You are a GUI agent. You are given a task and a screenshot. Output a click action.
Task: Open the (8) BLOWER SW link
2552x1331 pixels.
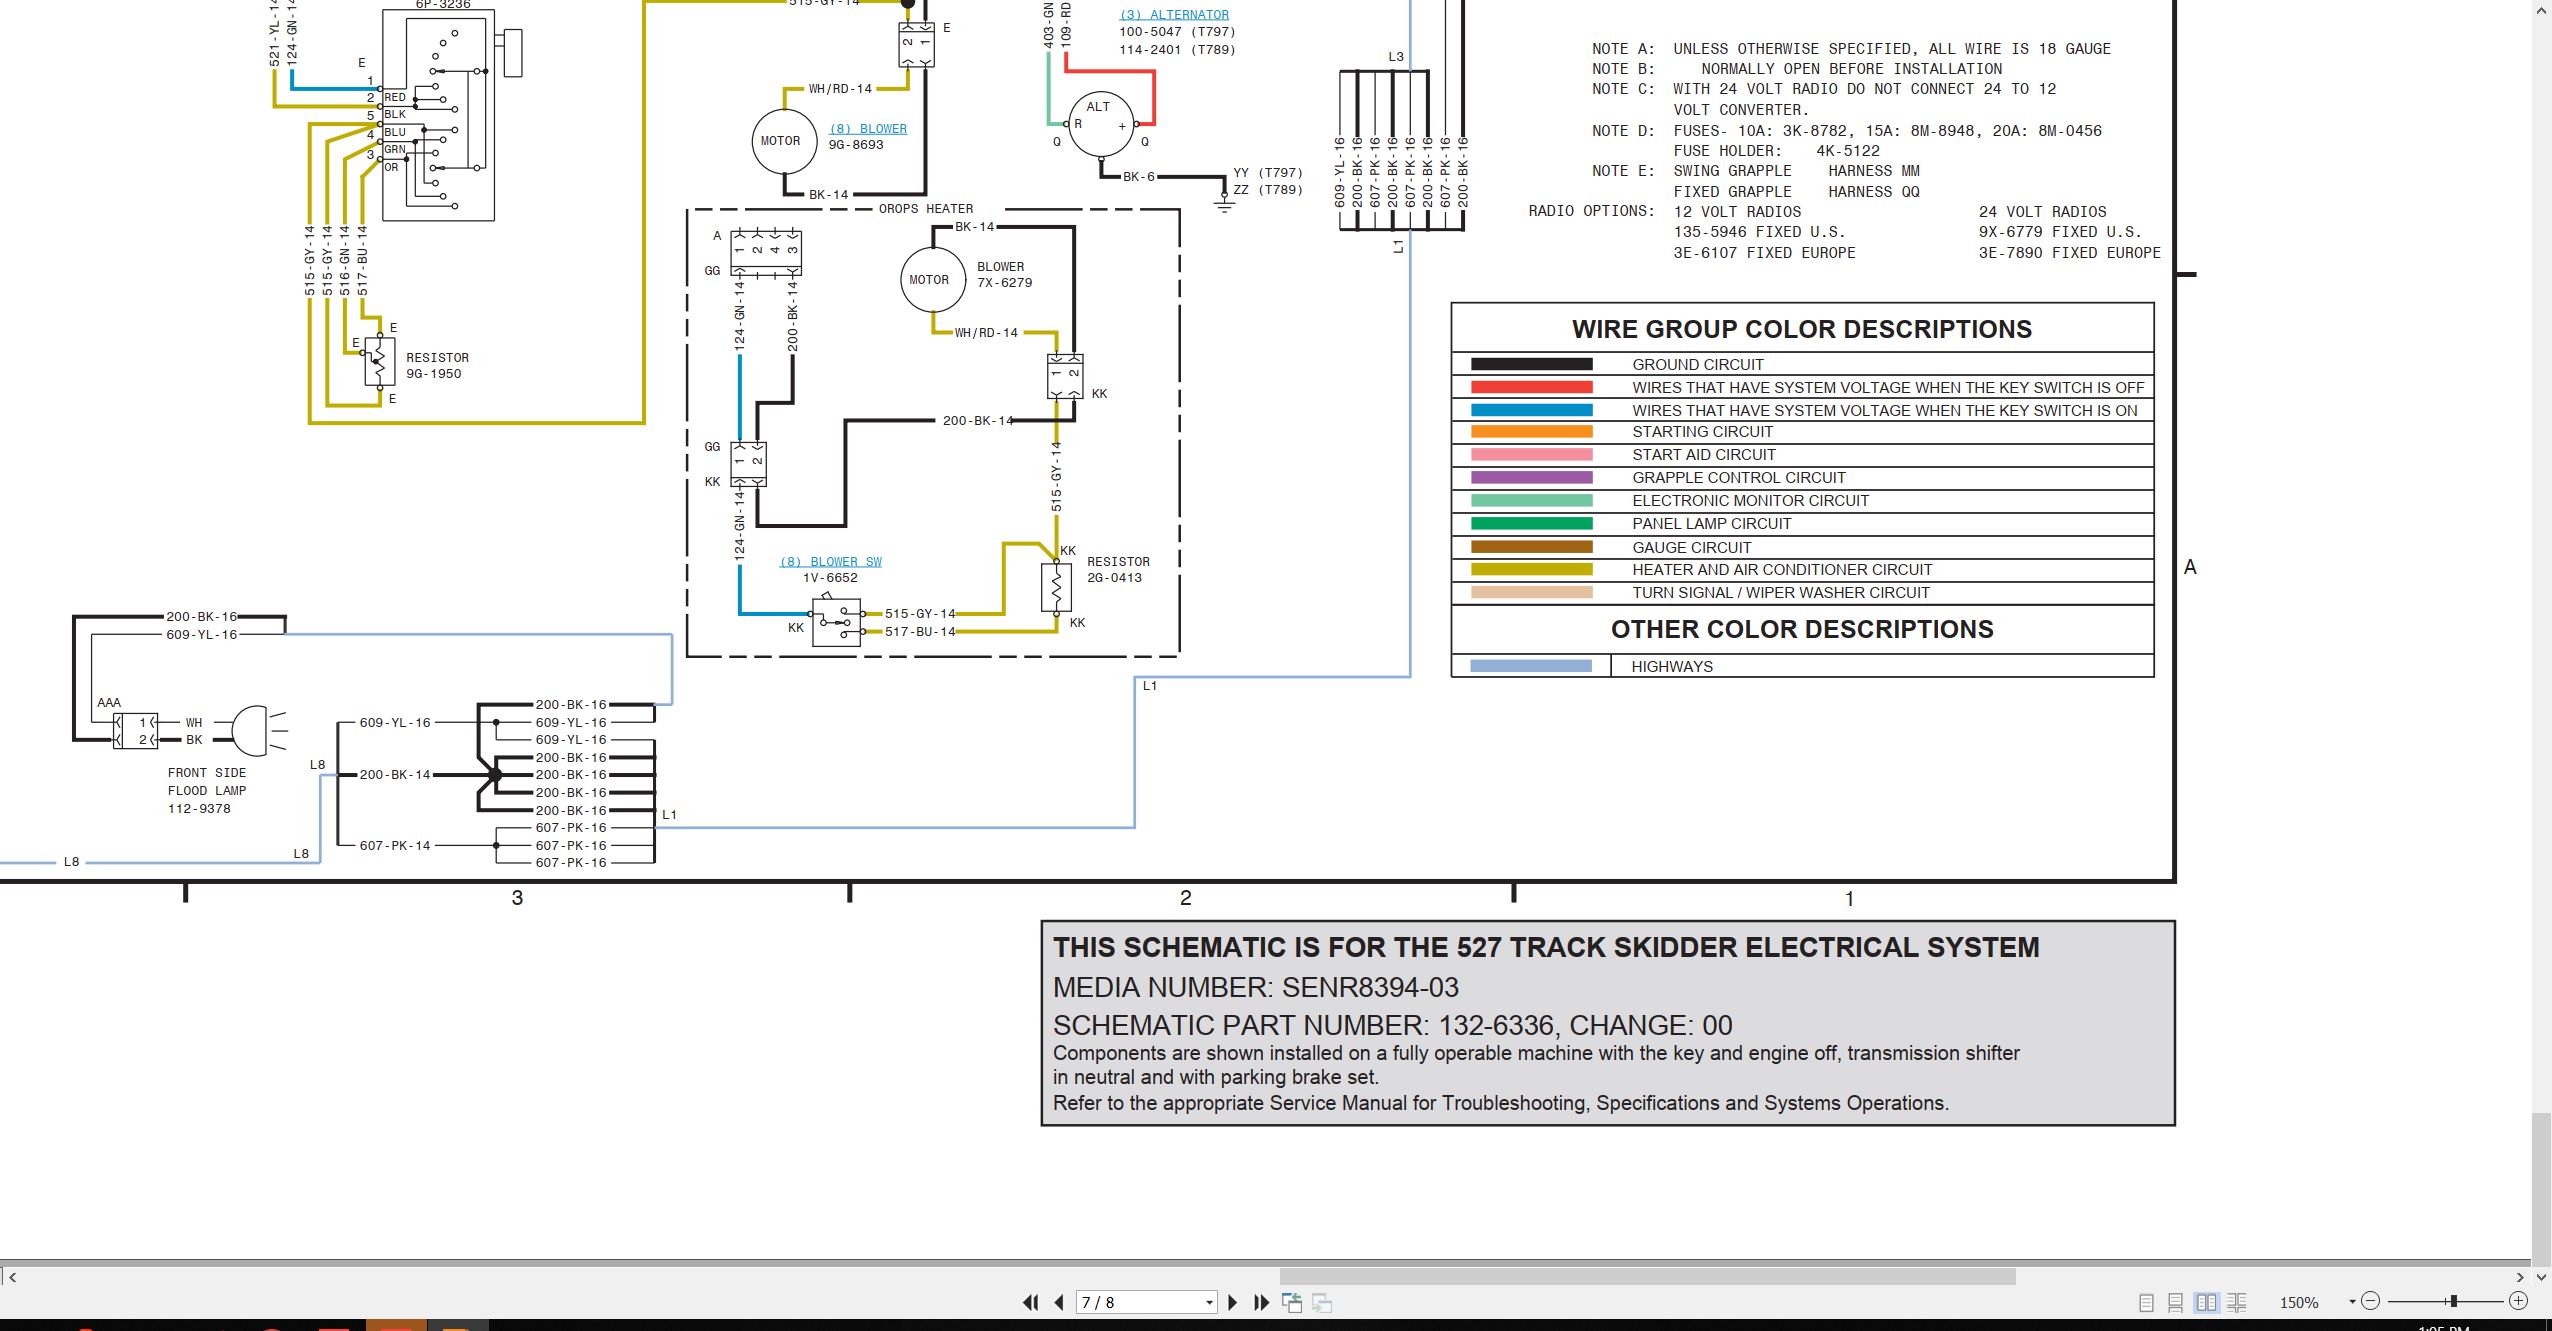coord(830,562)
